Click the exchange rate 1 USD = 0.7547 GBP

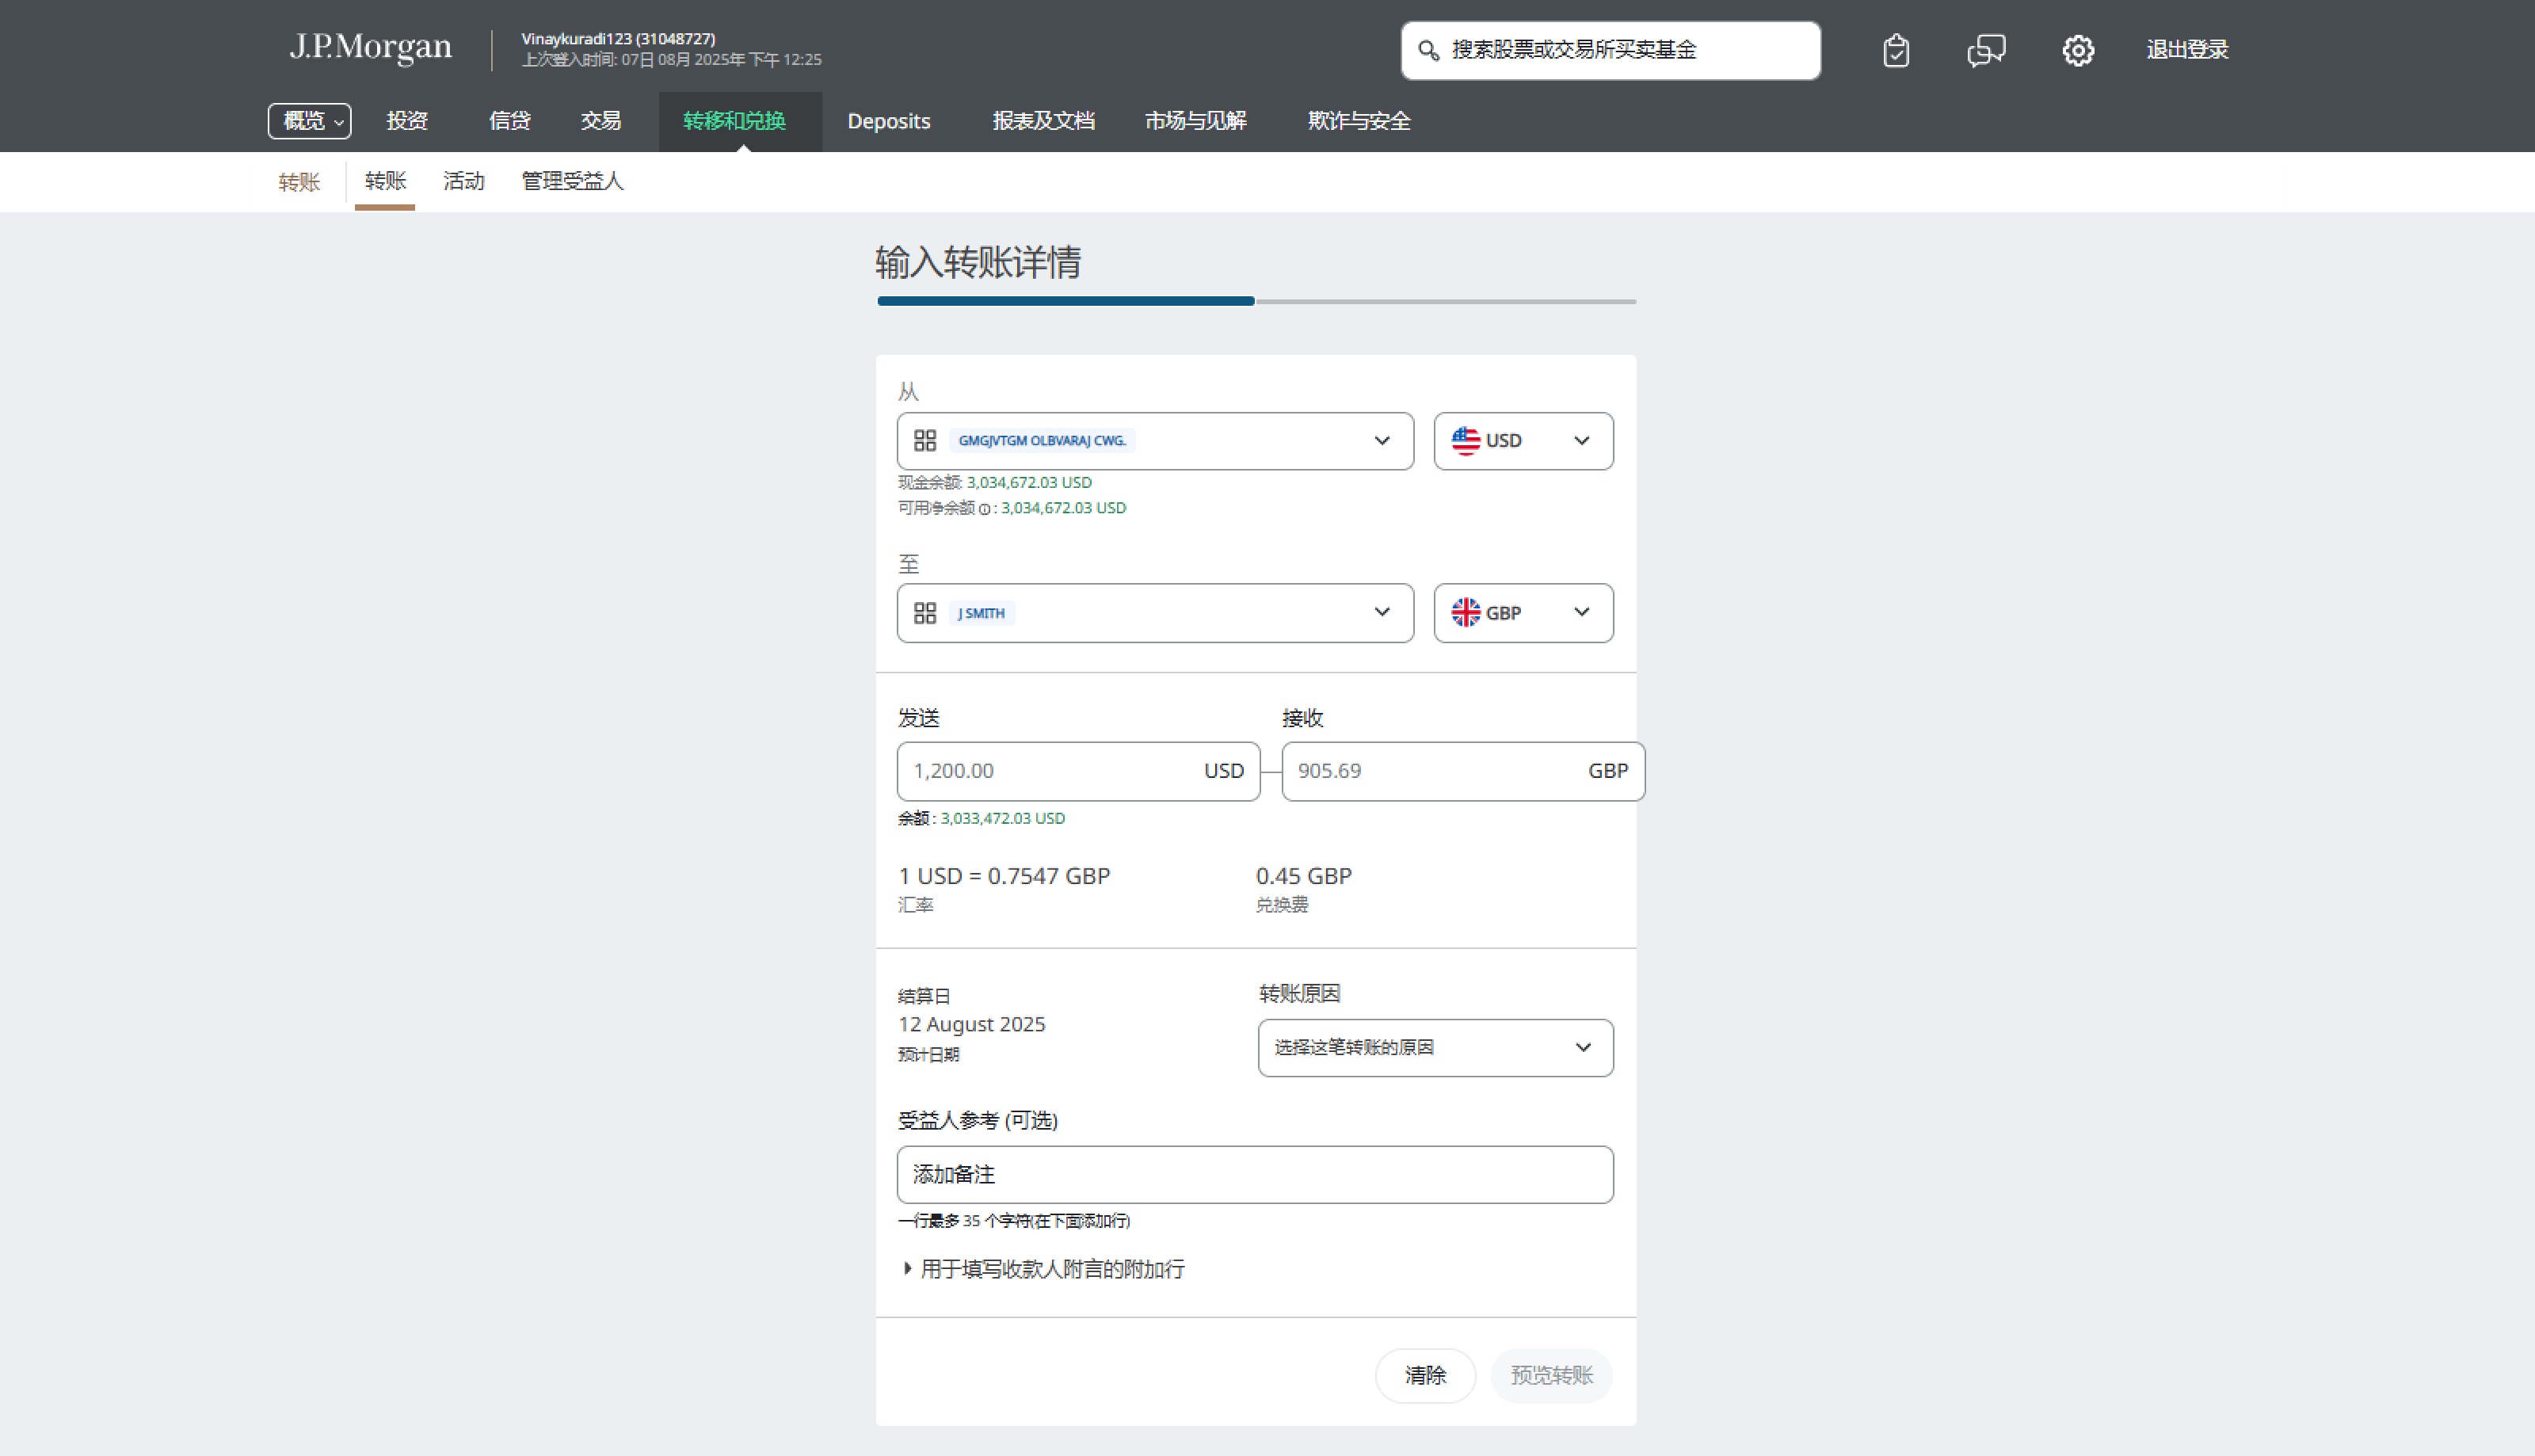pos(1004,876)
